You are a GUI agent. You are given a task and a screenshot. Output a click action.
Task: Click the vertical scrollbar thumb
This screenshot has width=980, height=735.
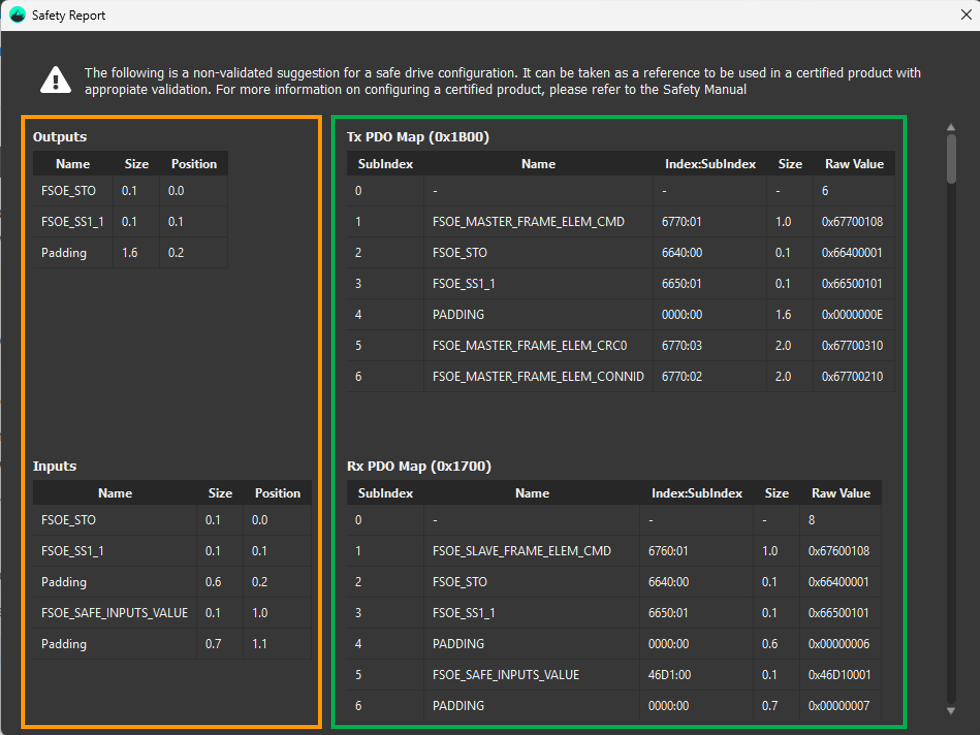951,160
